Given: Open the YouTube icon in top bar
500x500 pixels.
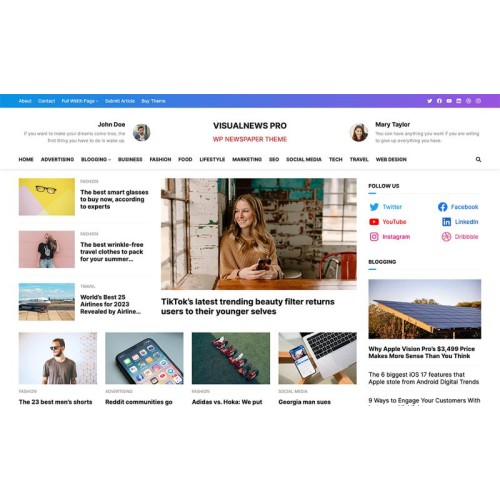Looking at the screenshot, I should click(x=449, y=101).
